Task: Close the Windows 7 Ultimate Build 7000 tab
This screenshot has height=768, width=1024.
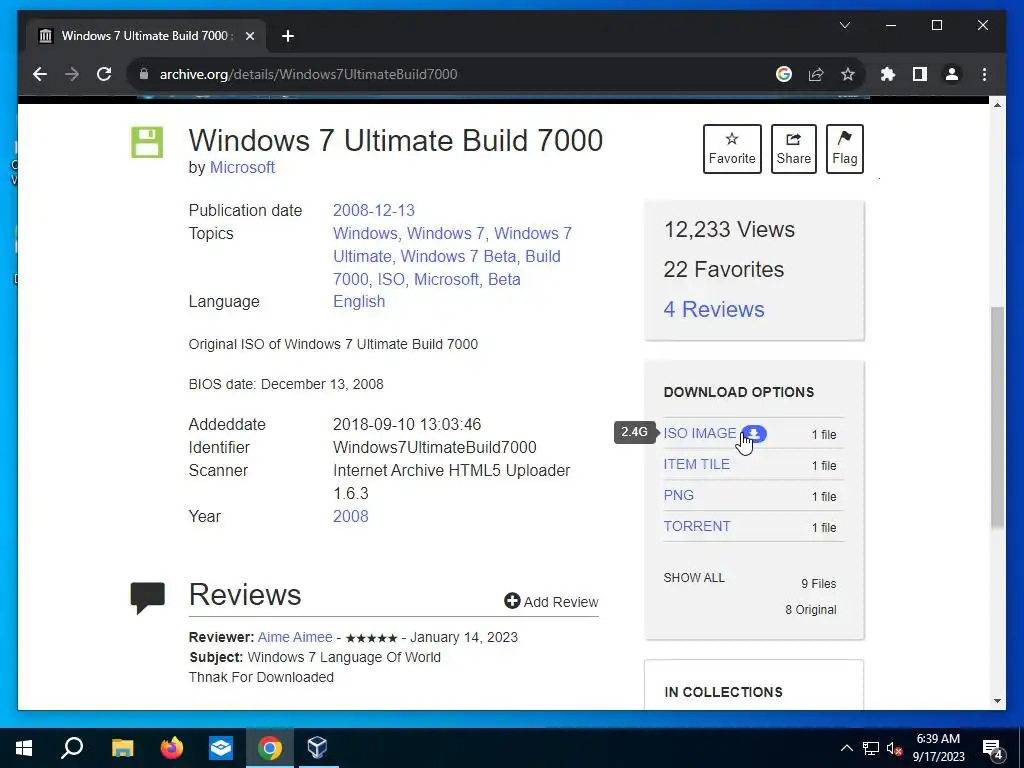Action: pos(249,36)
